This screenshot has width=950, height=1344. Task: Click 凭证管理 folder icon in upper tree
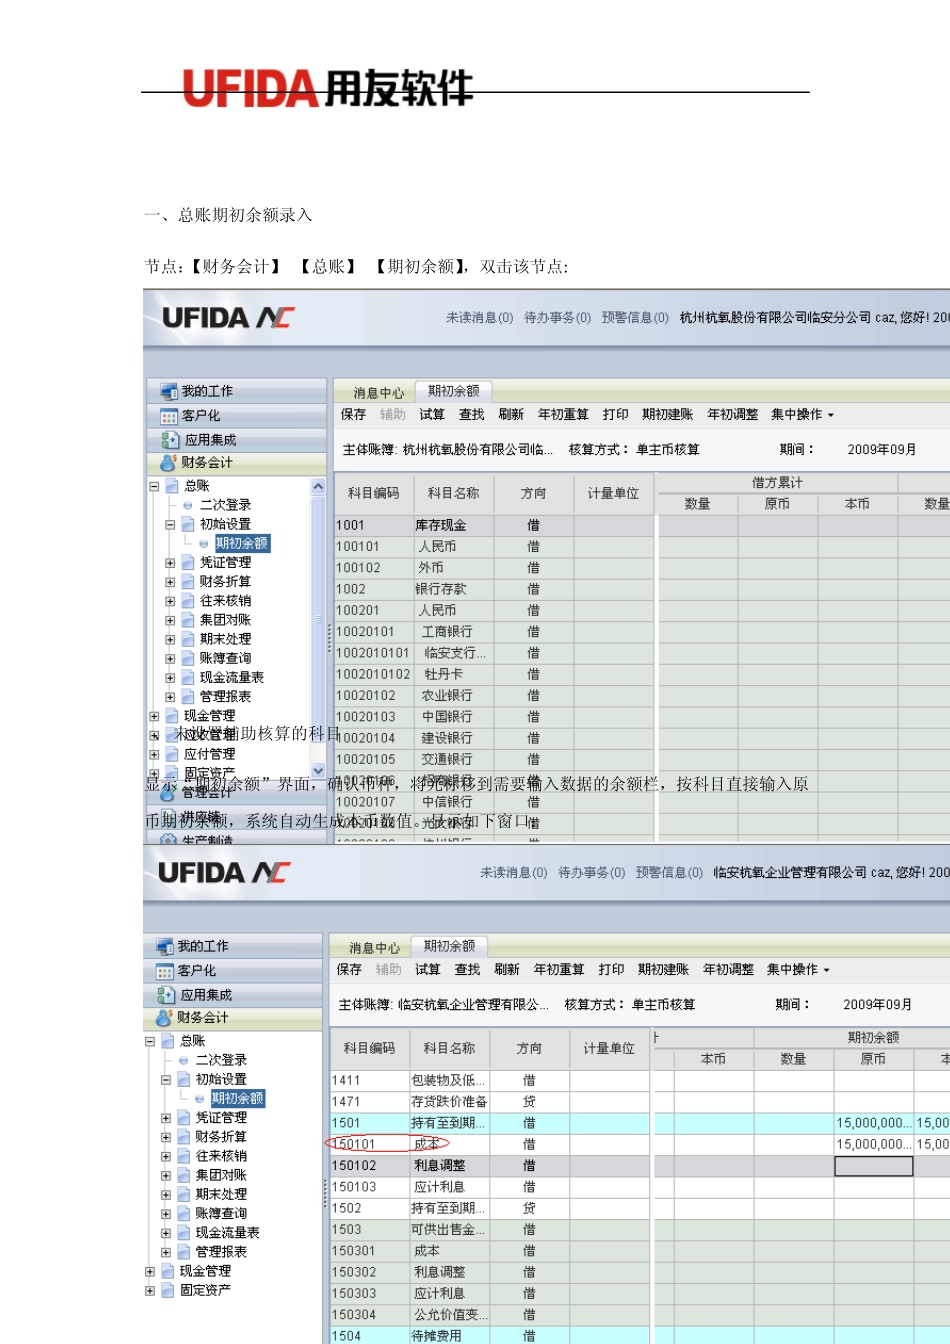pyautogui.click(x=188, y=563)
